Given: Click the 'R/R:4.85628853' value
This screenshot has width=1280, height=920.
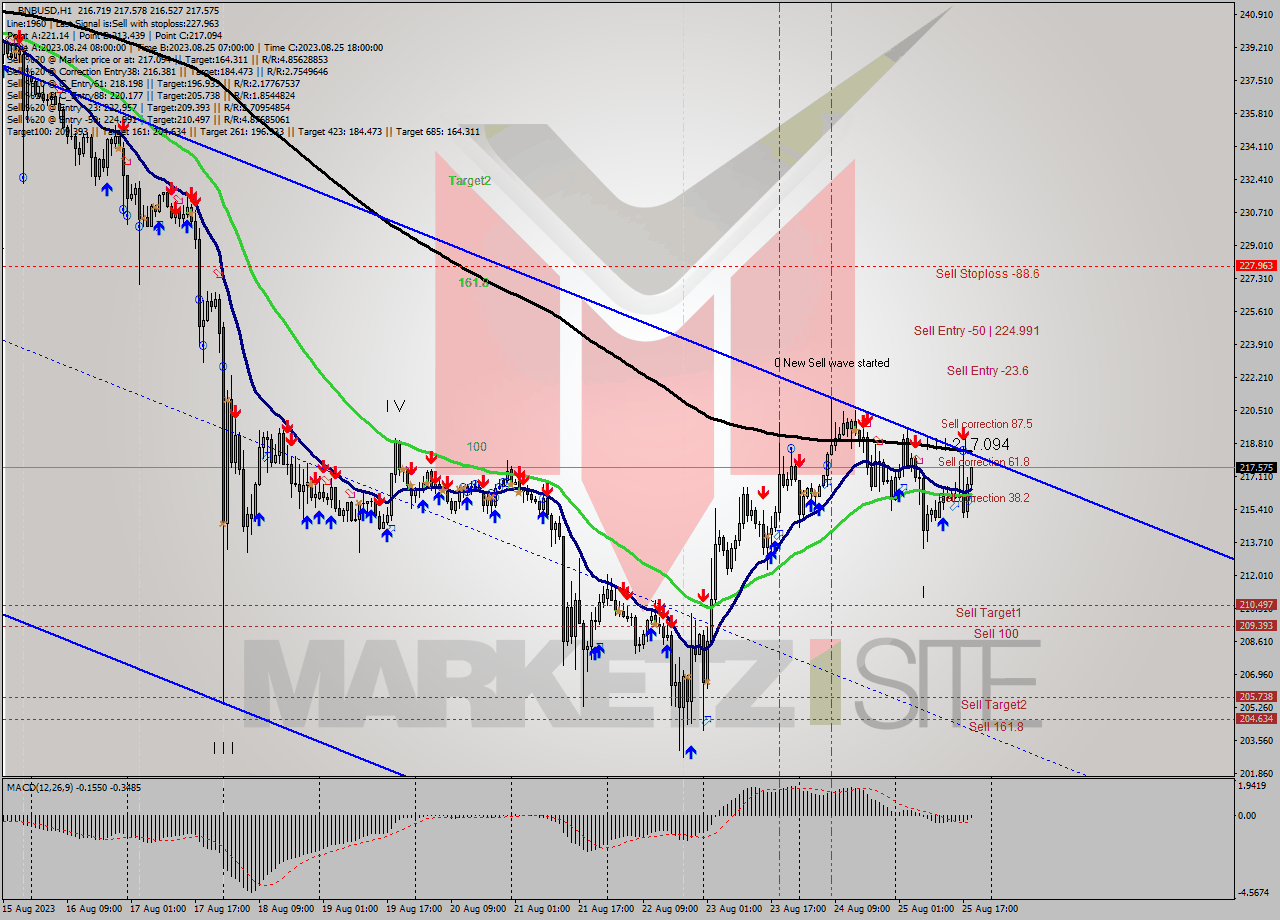Looking at the screenshot, I should pos(293,60).
